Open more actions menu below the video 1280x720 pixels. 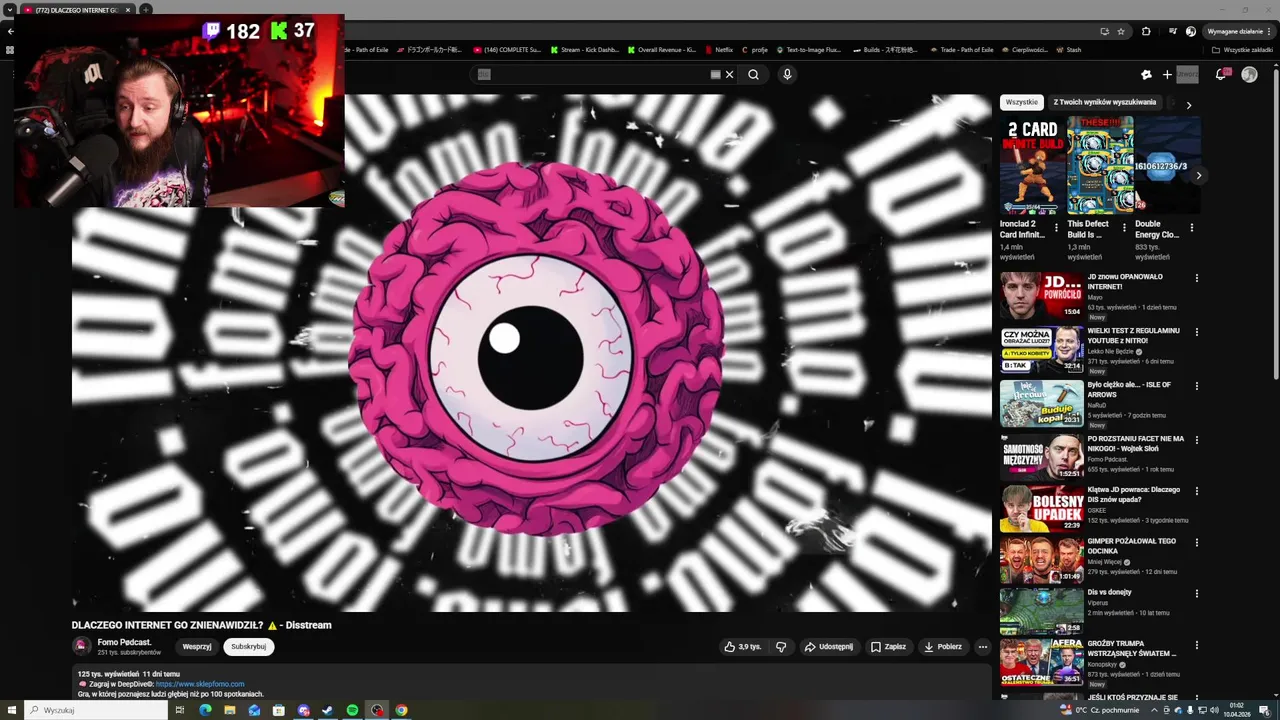pyautogui.click(x=982, y=647)
